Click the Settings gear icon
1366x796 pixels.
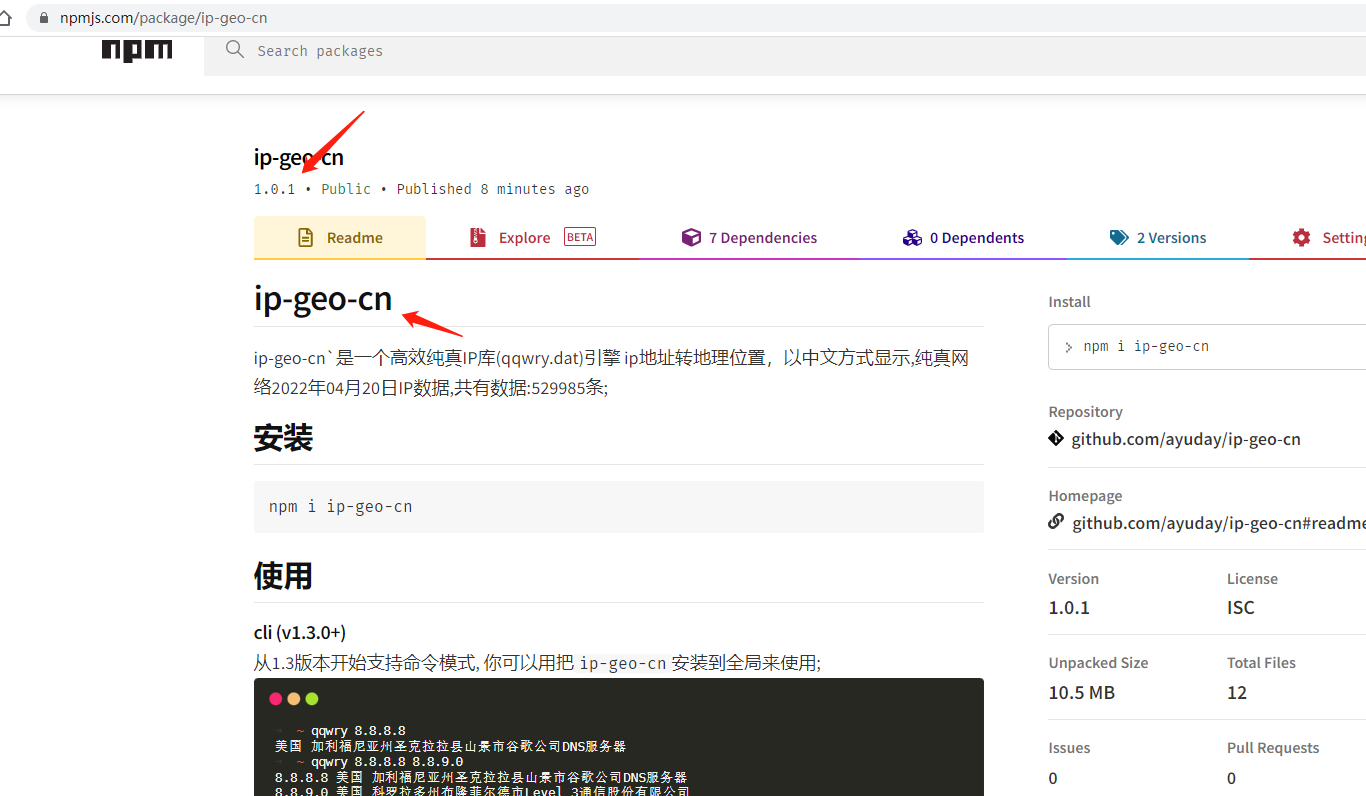1301,238
